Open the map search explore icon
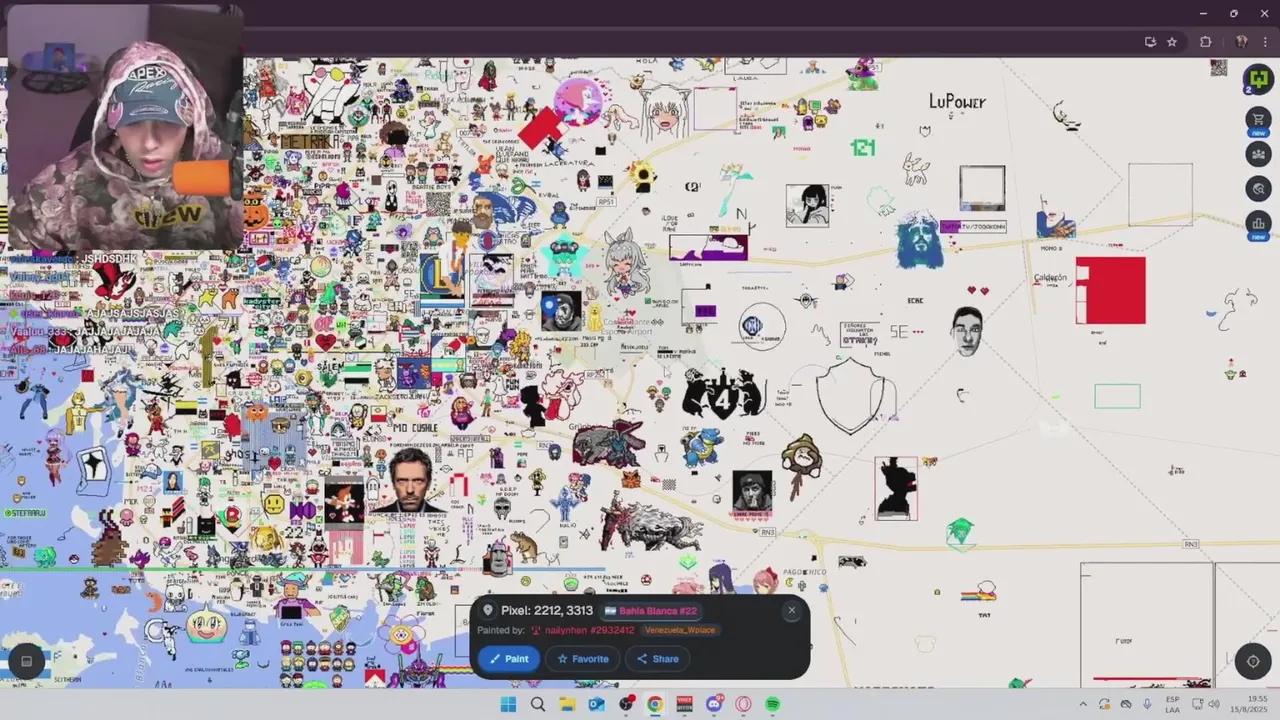Image resolution: width=1280 pixels, height=720 pixels. (1258, 188)
